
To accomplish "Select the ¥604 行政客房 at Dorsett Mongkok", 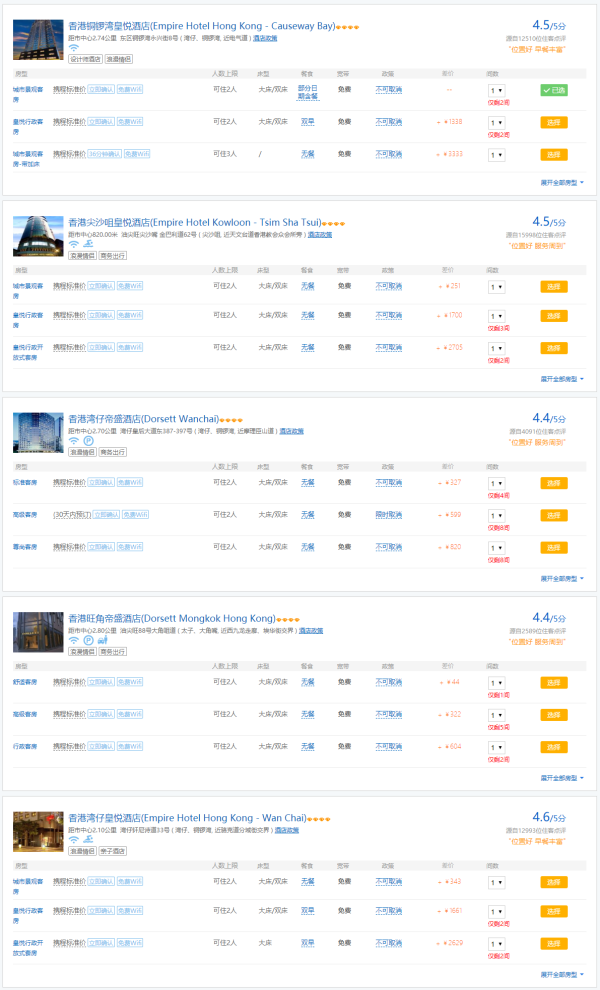I will (554, 747).
